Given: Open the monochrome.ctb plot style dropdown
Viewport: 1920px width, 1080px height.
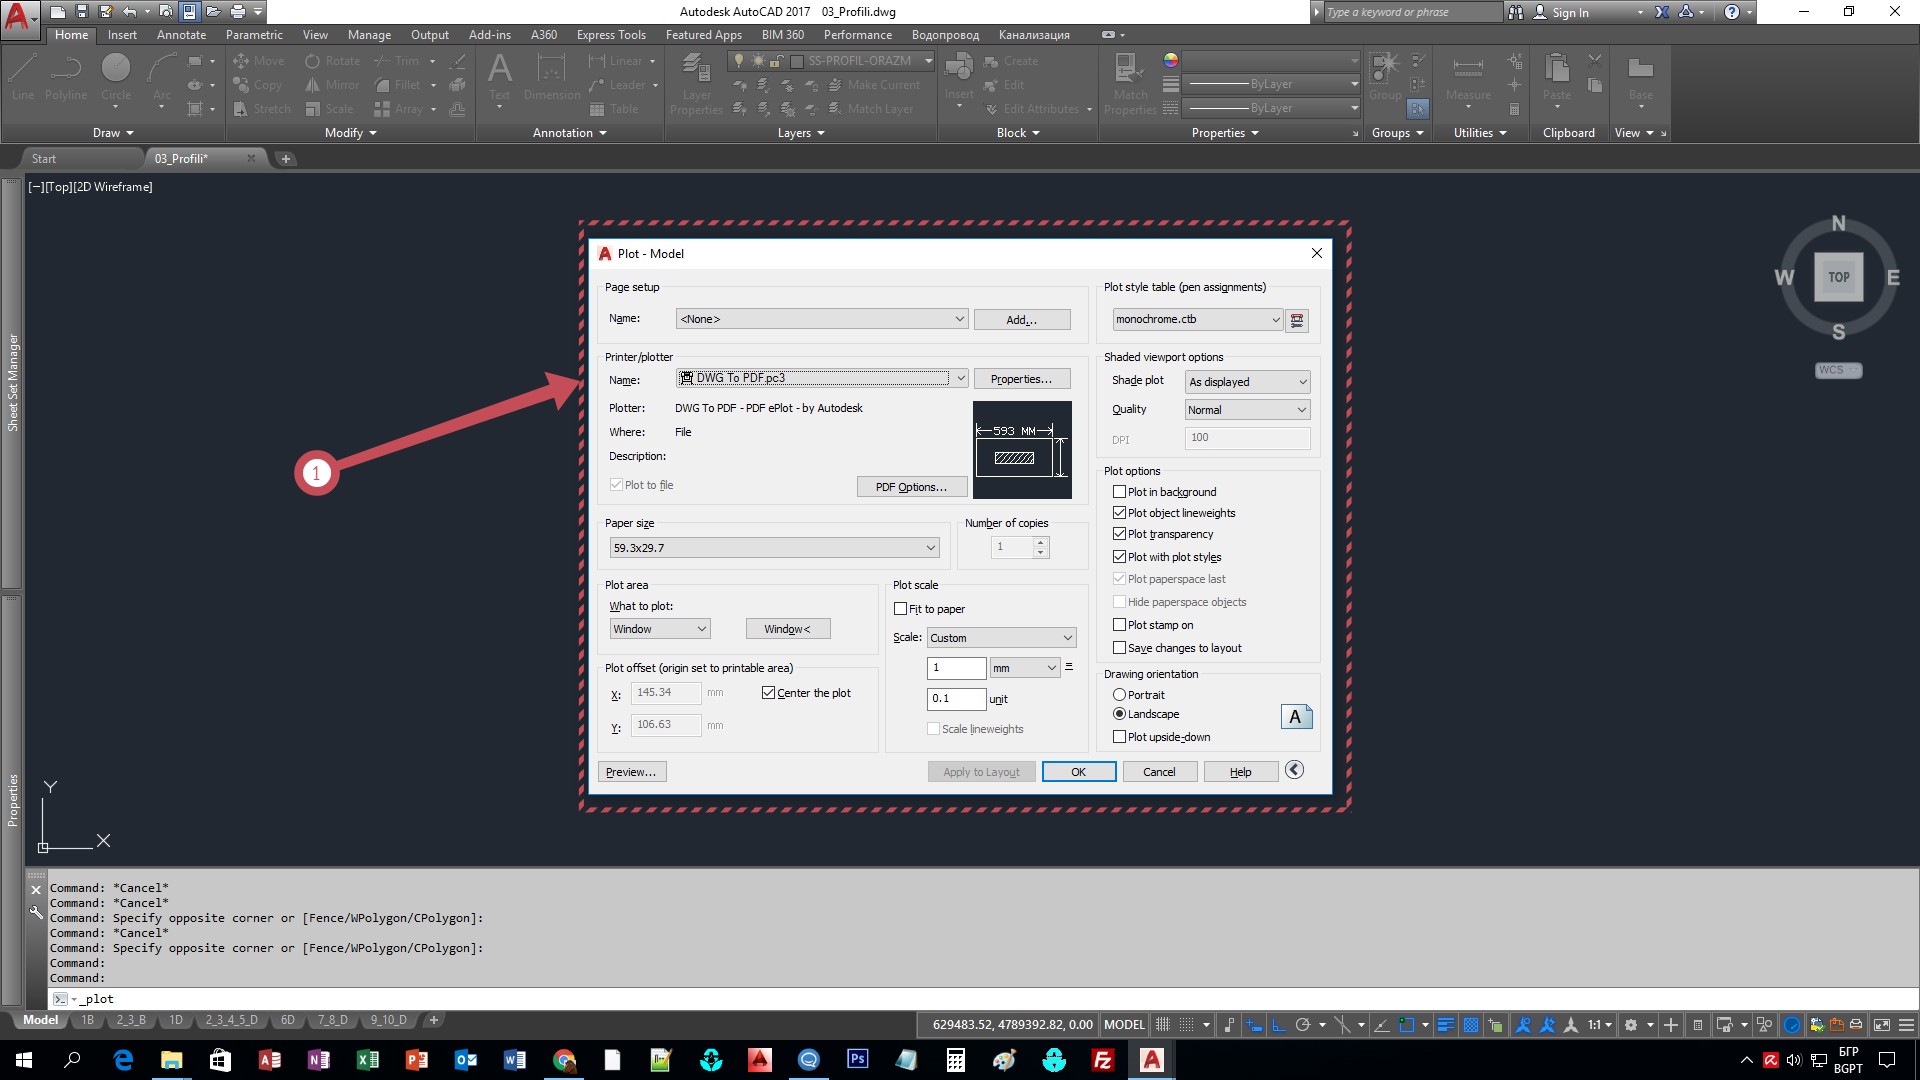Looking at the screenshot, I should (x=1197, y=320).
